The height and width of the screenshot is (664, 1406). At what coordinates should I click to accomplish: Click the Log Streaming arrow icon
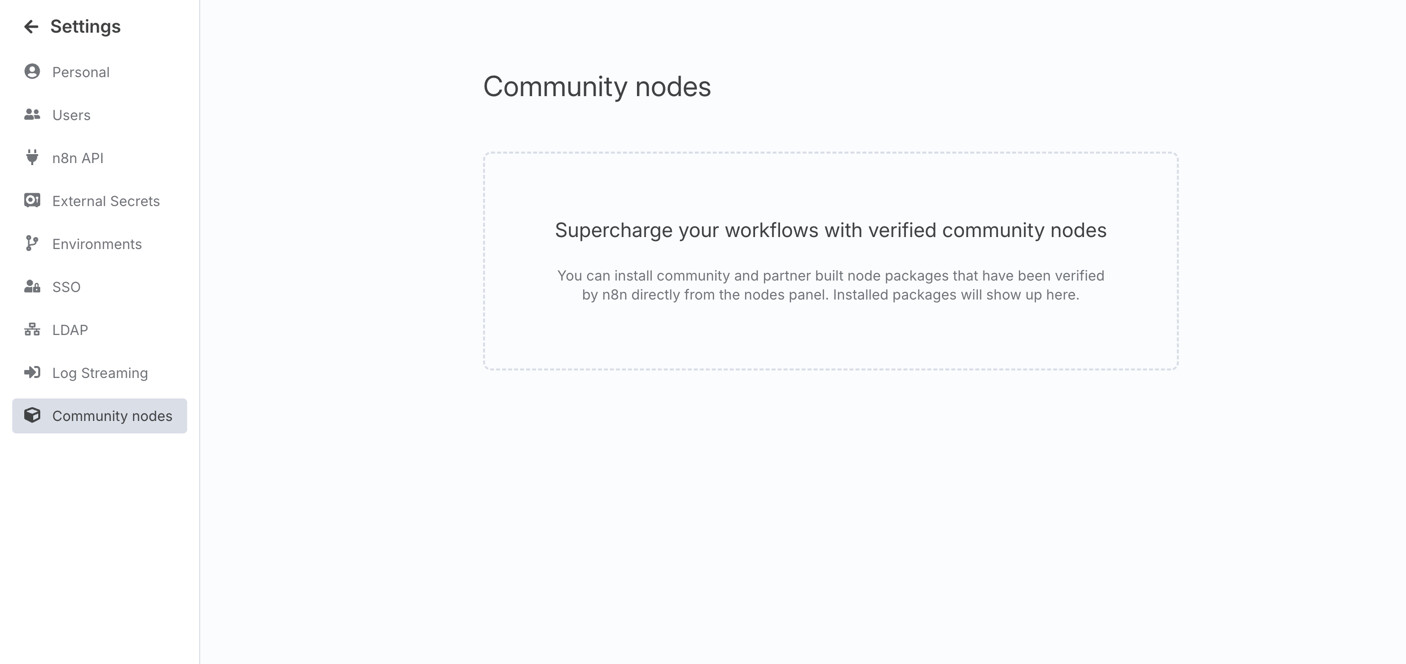(32, 373)
